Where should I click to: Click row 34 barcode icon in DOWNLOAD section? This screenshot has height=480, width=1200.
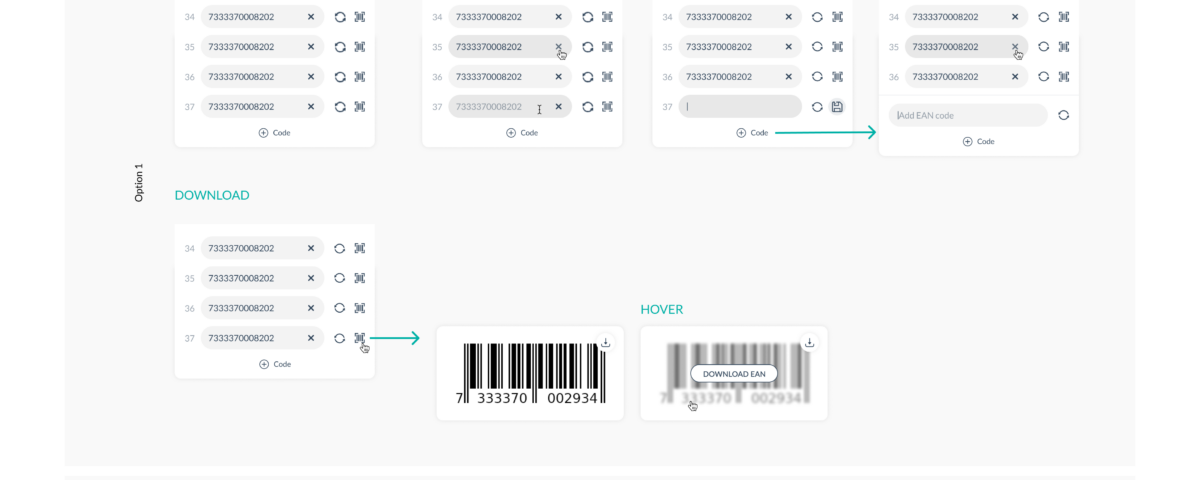pos(360,248)
